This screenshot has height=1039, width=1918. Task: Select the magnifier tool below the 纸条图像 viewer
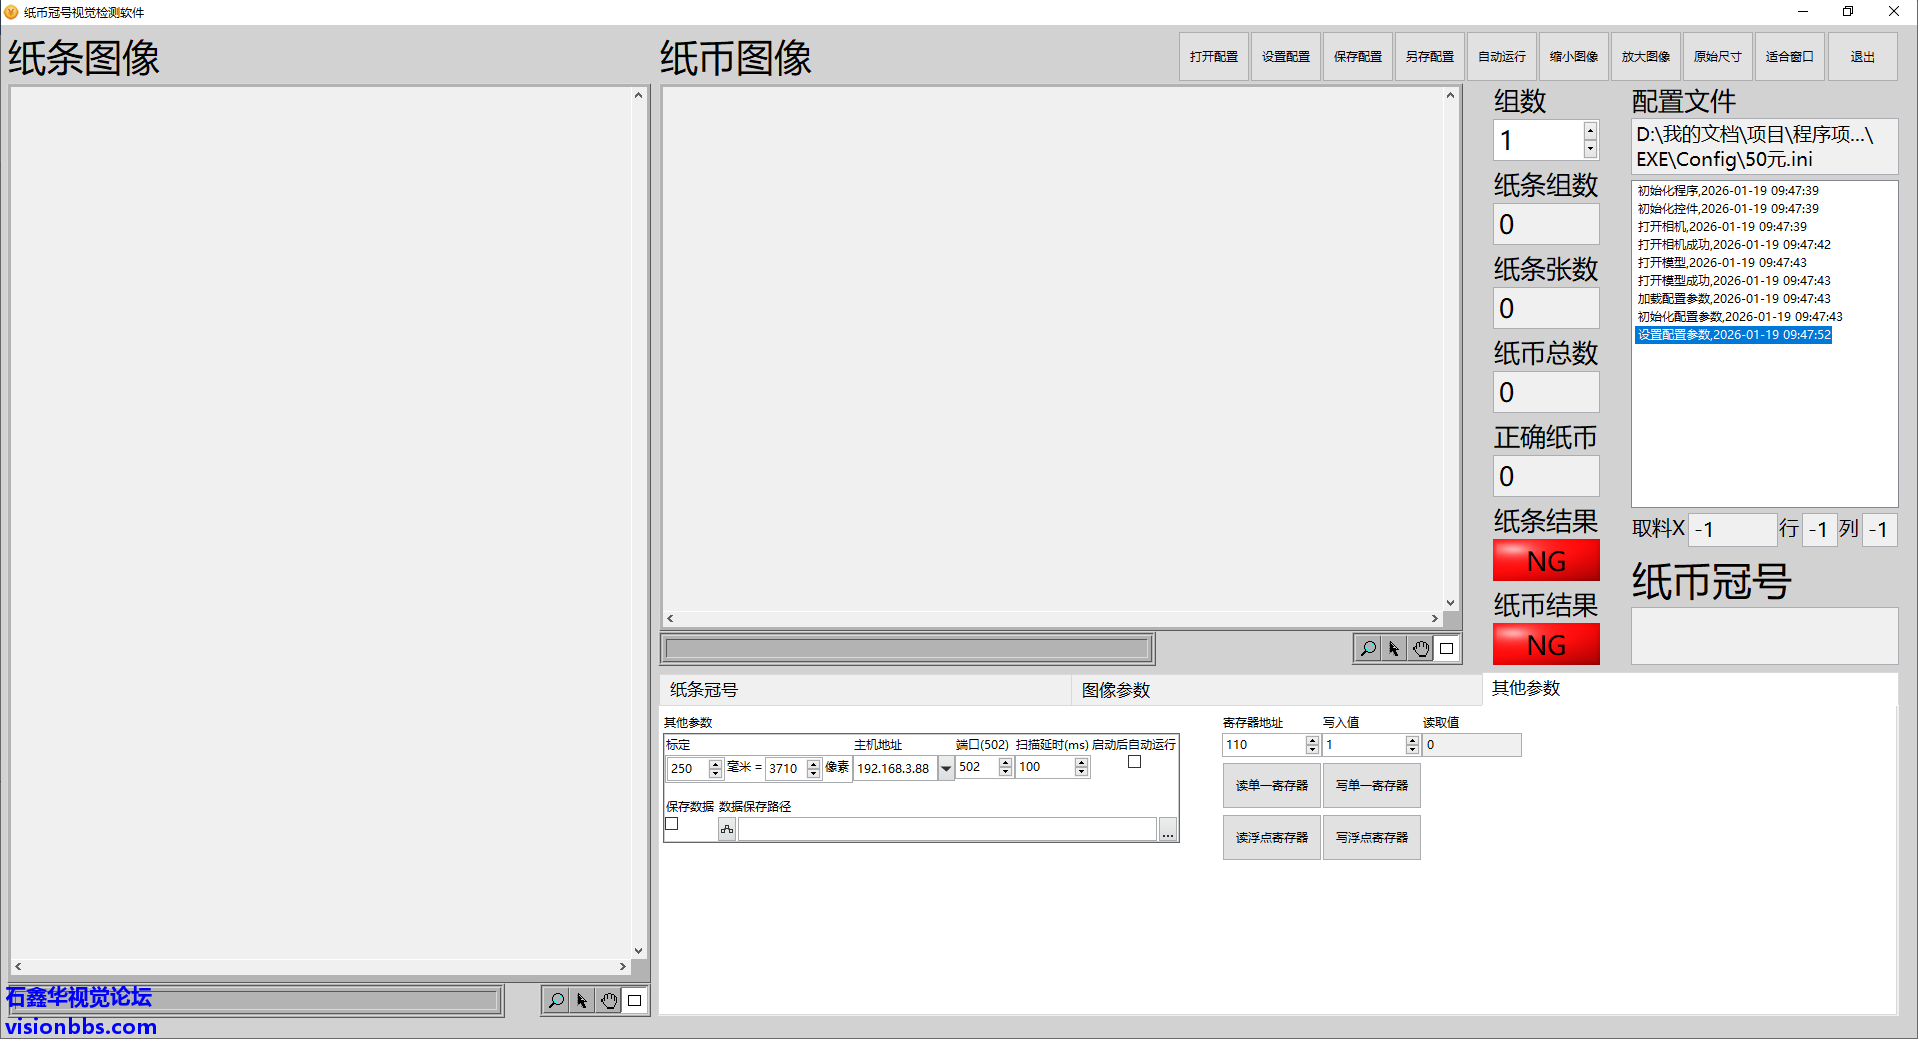556,1000
